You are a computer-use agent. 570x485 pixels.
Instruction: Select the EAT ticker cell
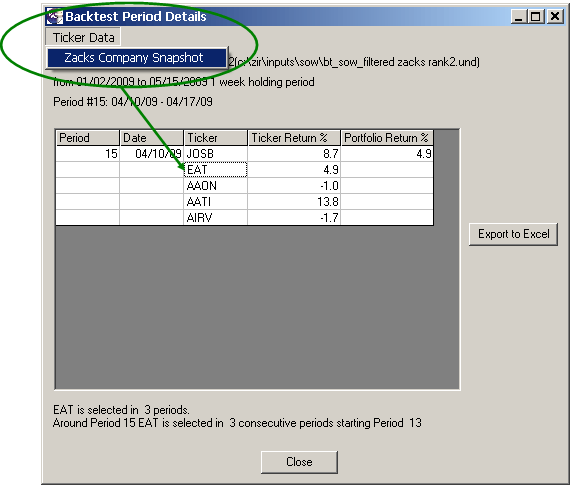[216, 170]
